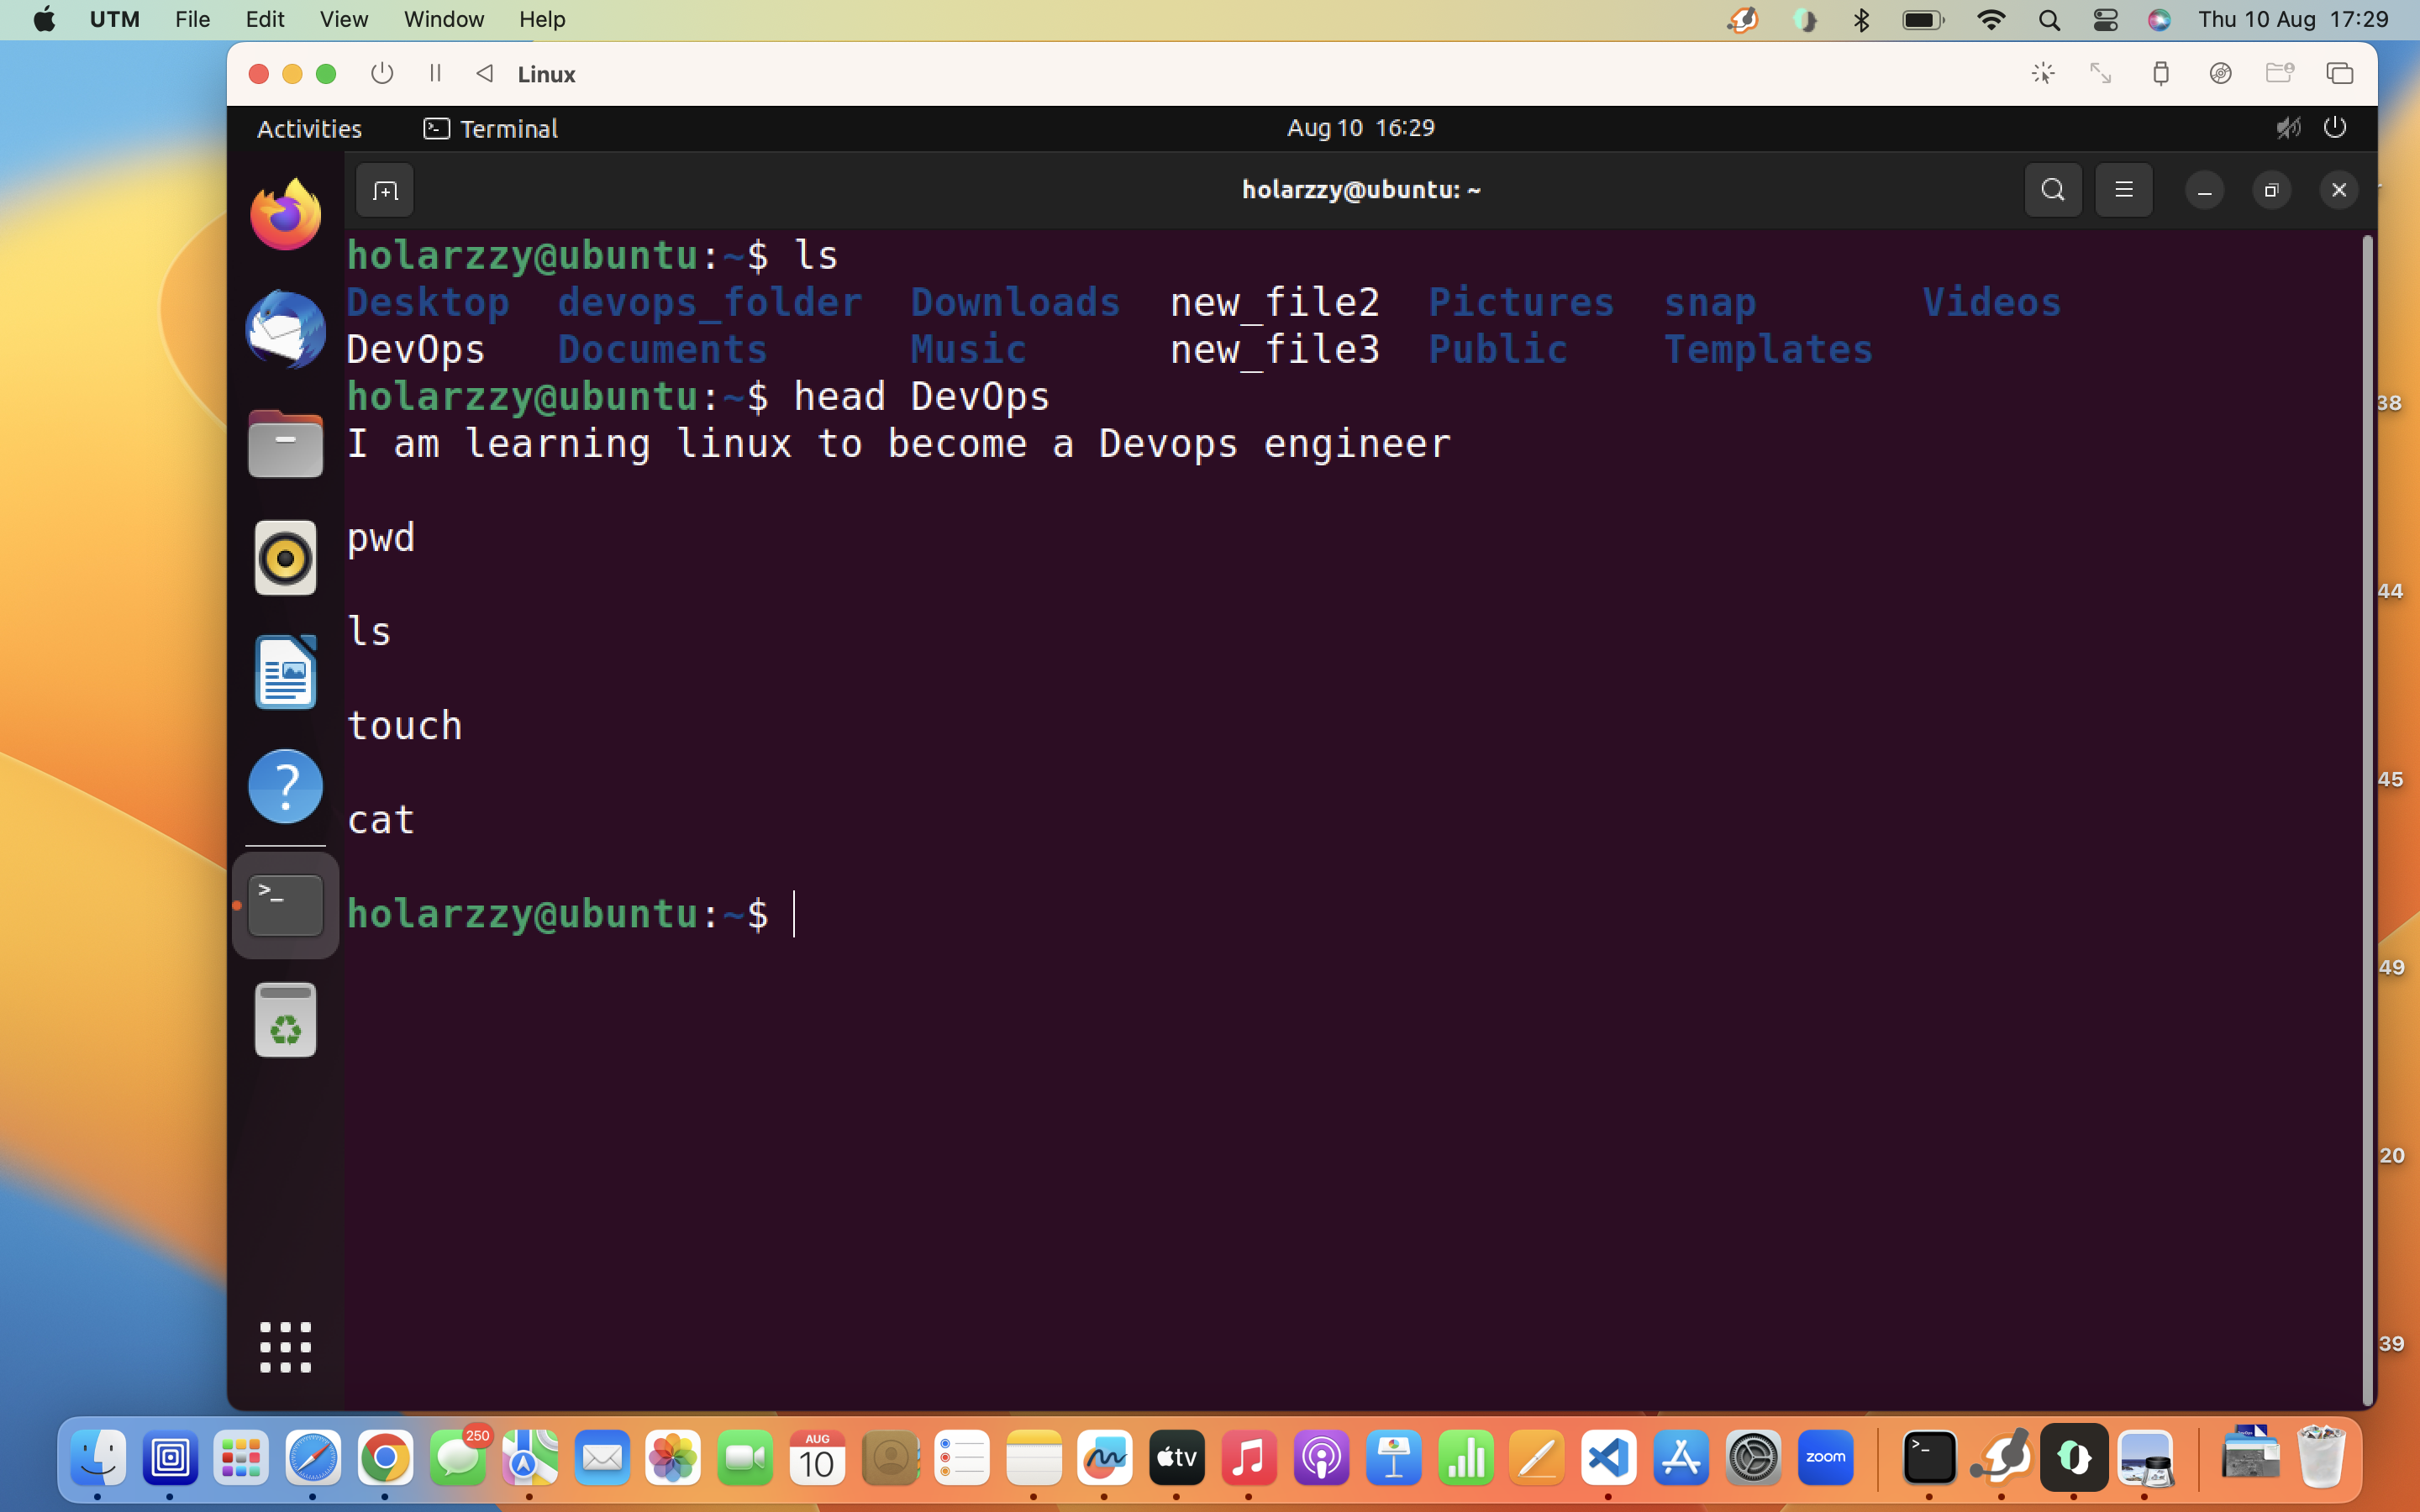Open Google Chrome from macOS dock
Viewport: 2420px width, 1512px height.
point(385,1458)
